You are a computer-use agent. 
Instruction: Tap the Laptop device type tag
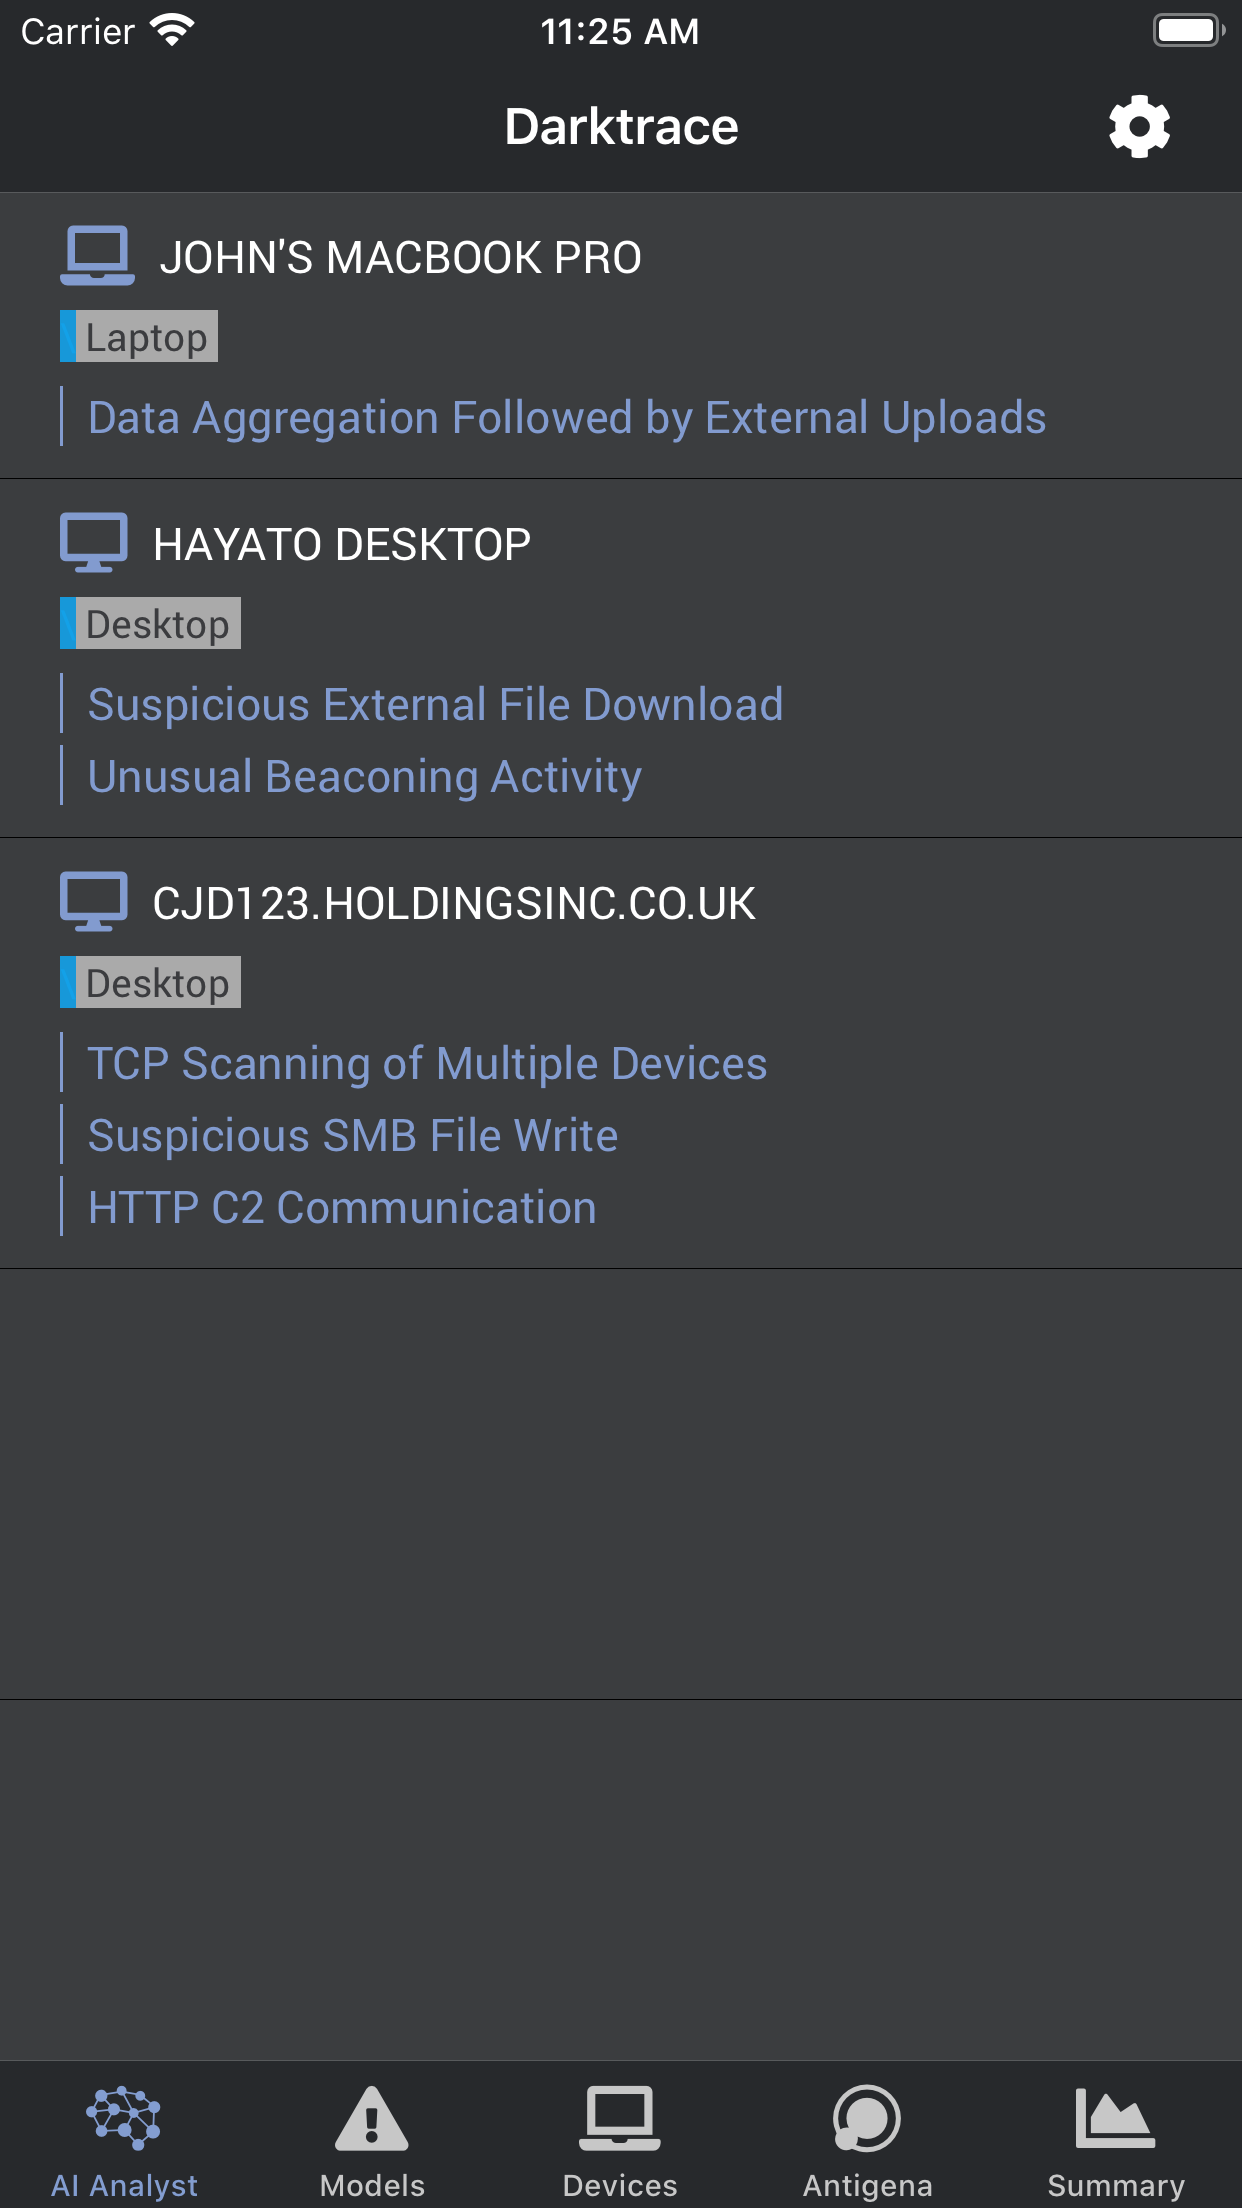coord(138,337)
